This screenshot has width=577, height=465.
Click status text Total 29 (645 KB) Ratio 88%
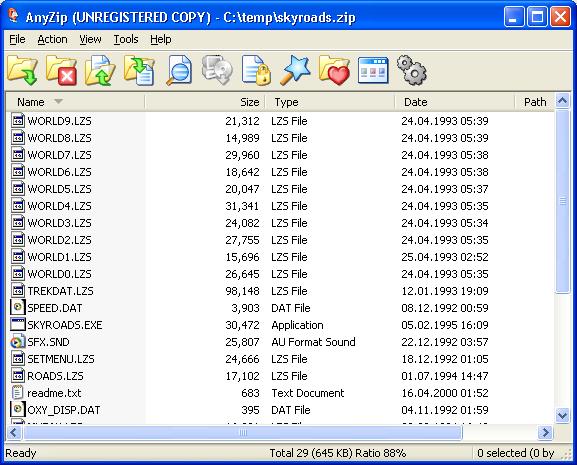337,453
